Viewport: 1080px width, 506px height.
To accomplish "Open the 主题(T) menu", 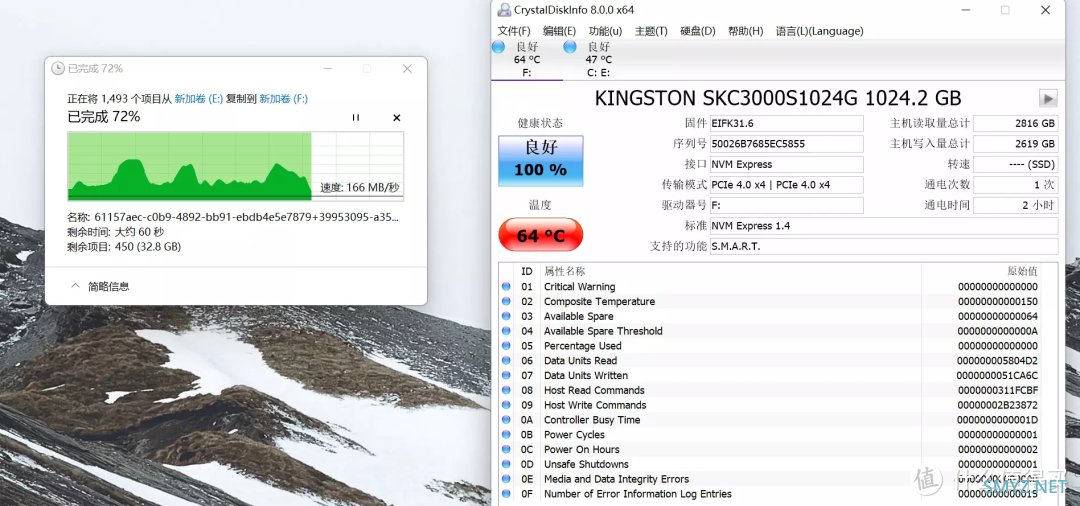I will [651, 31].
